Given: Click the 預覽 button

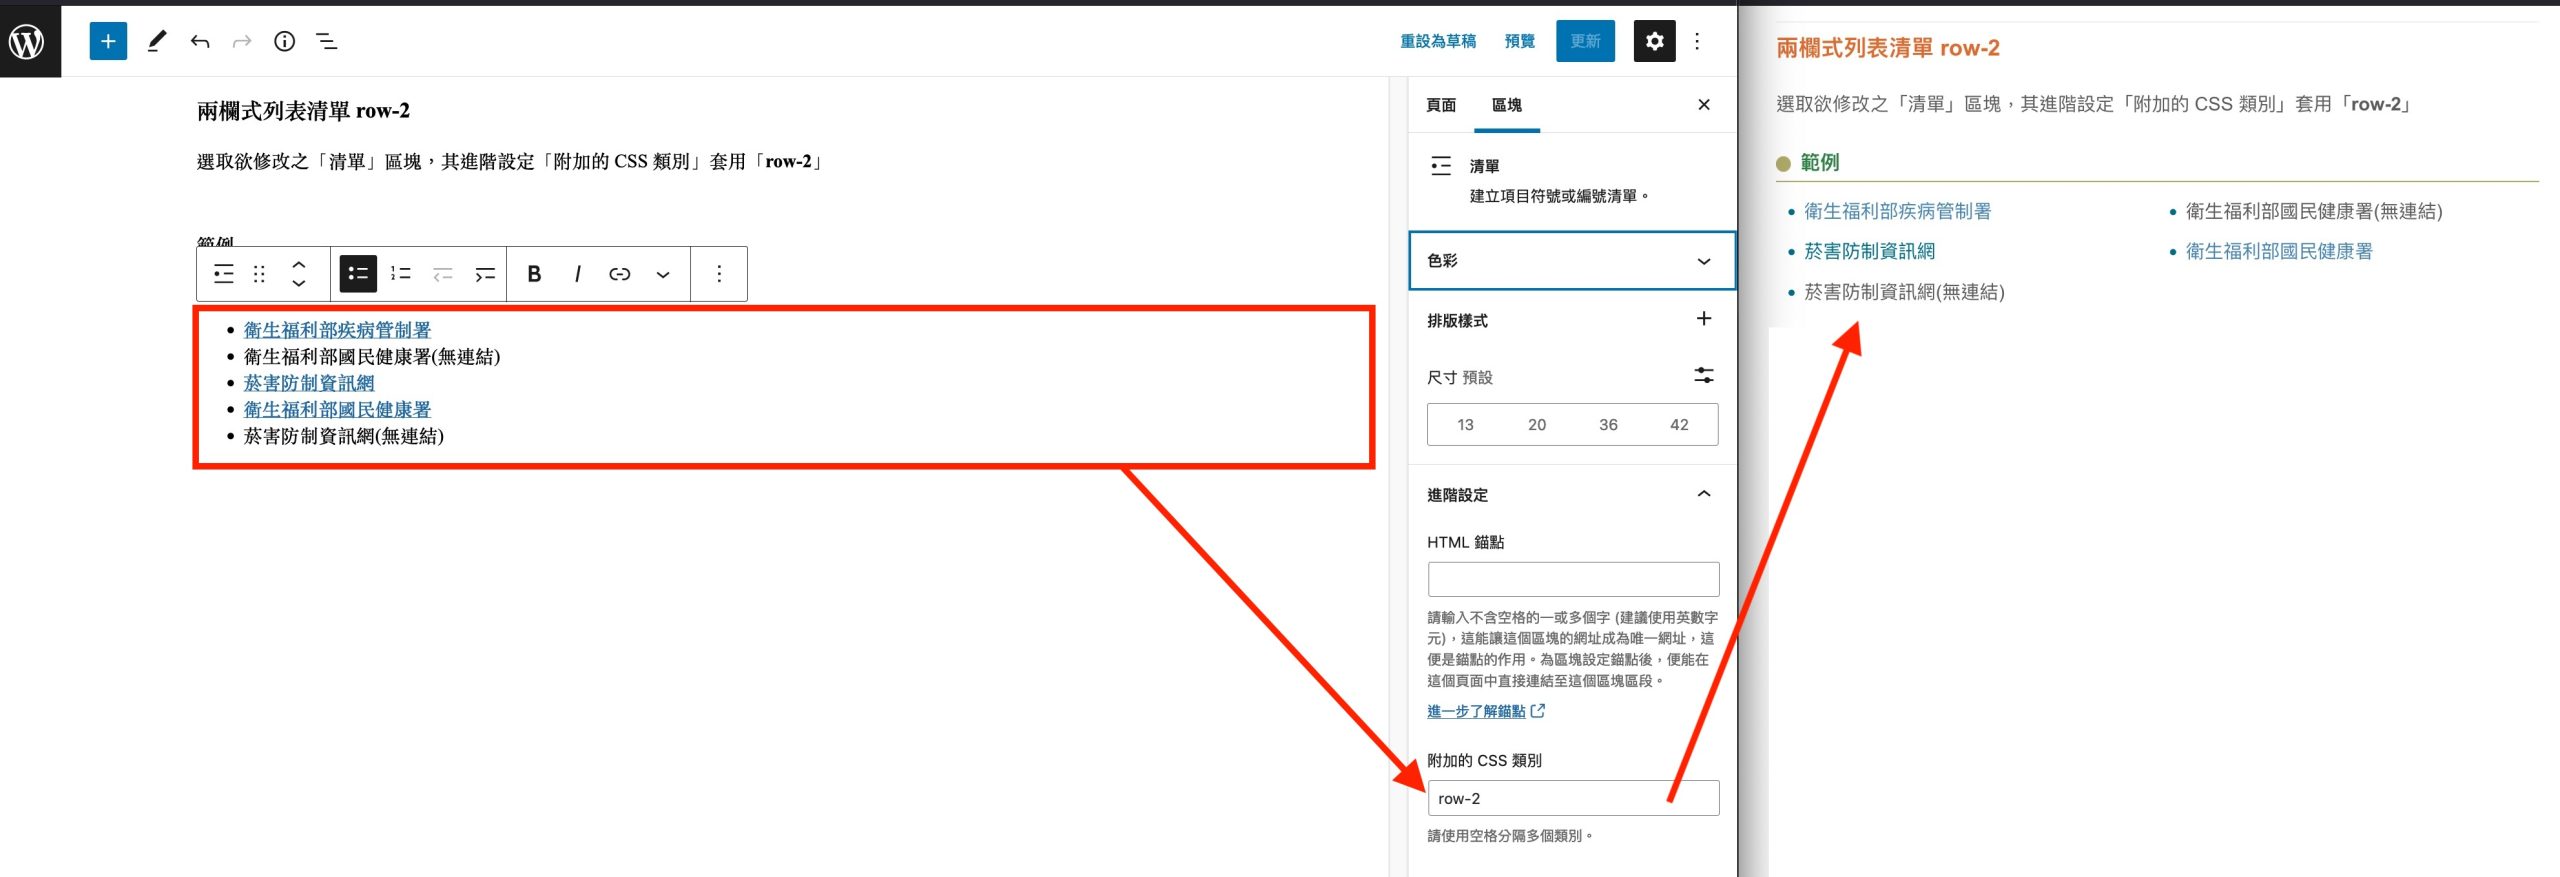Looking at the screenshot, I should tap(1520, 41).
